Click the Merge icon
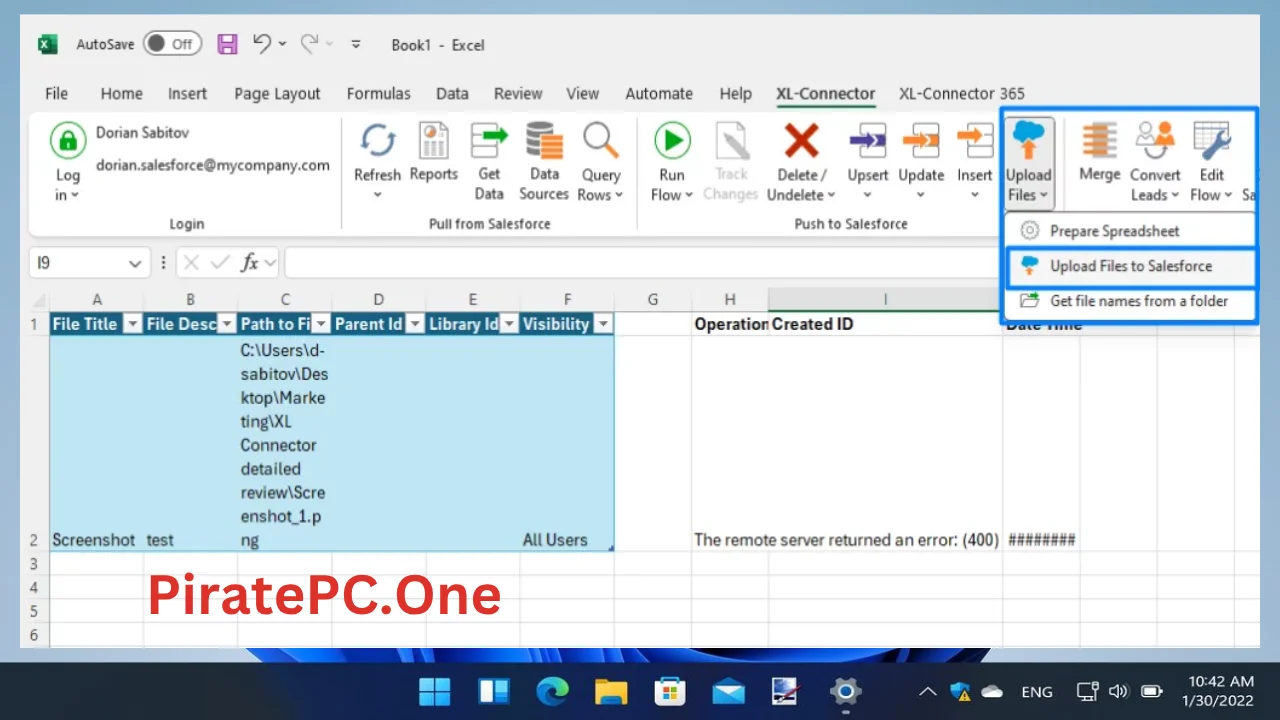This screenshot has width=1280, height=720. tap(1099, 141)
